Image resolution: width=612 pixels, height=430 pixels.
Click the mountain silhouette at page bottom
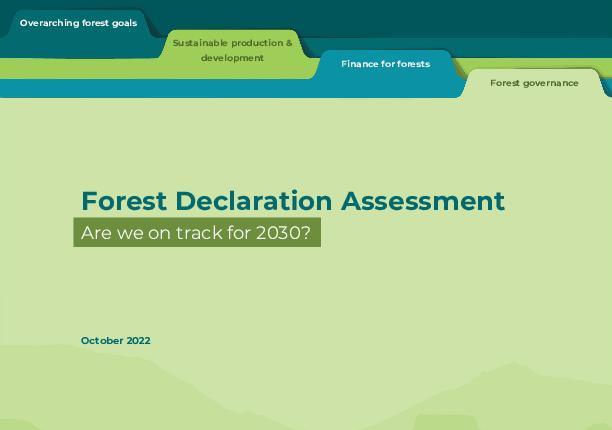306,390
